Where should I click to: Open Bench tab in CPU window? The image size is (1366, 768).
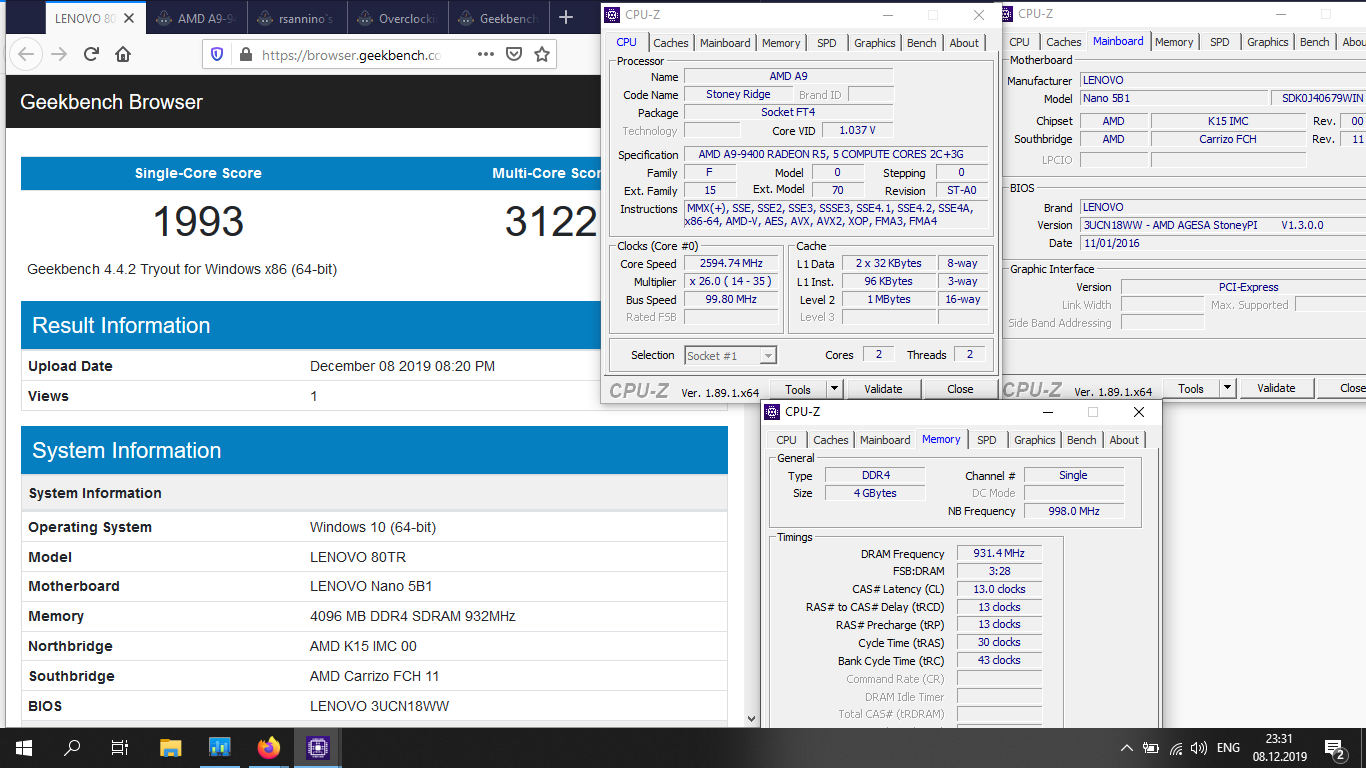click(x=922, y=43)
